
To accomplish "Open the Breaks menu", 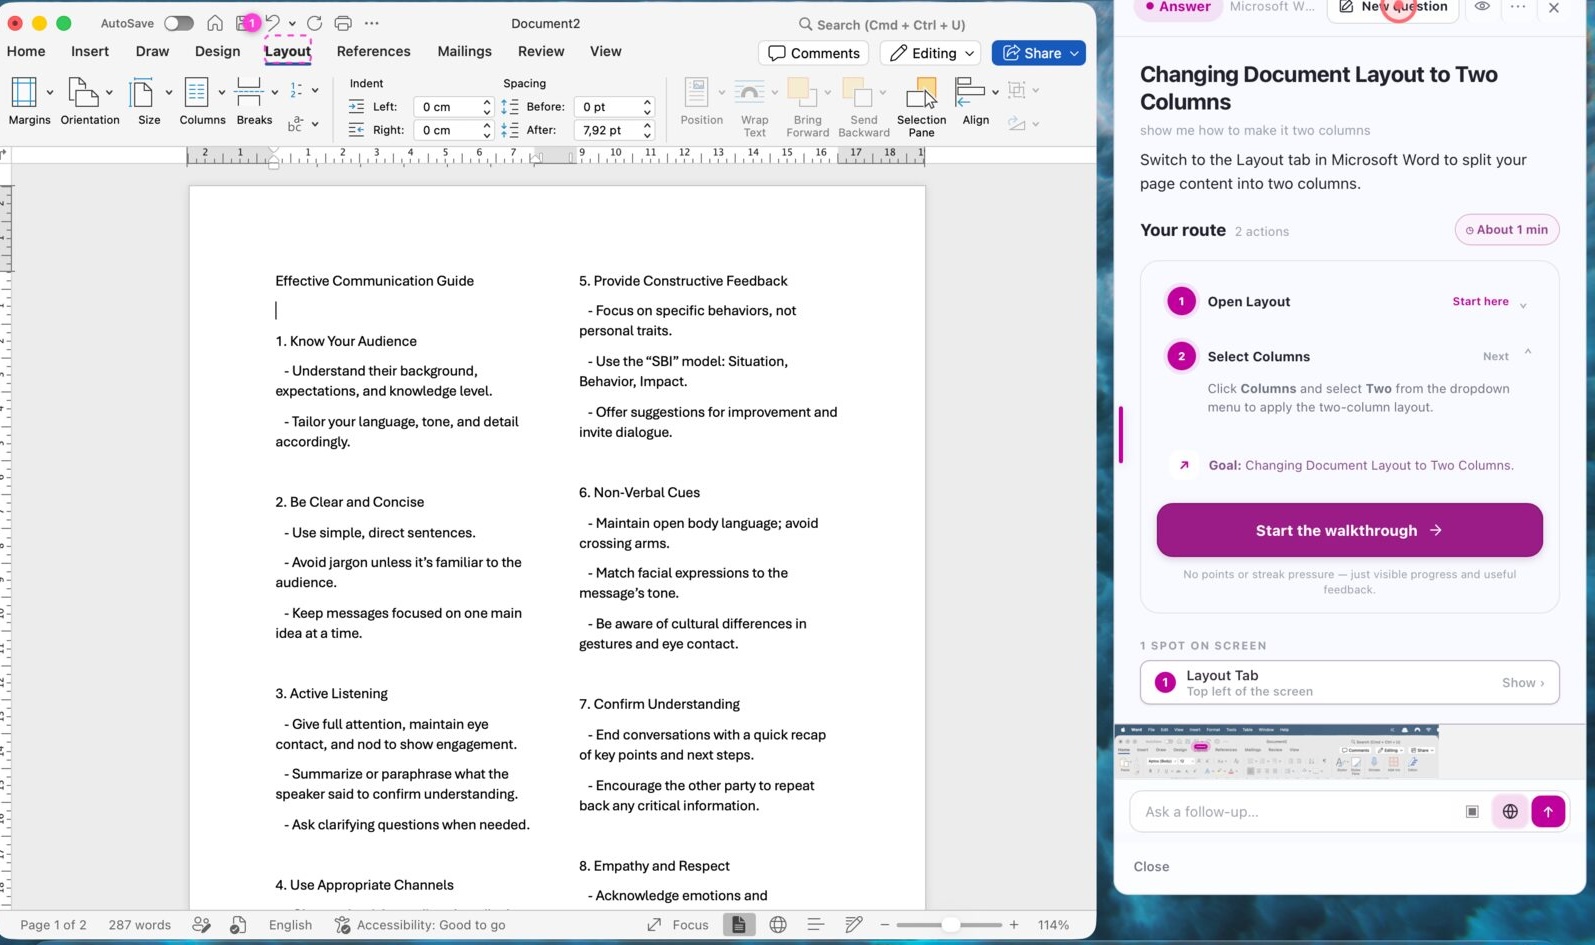I will (254, 101).
